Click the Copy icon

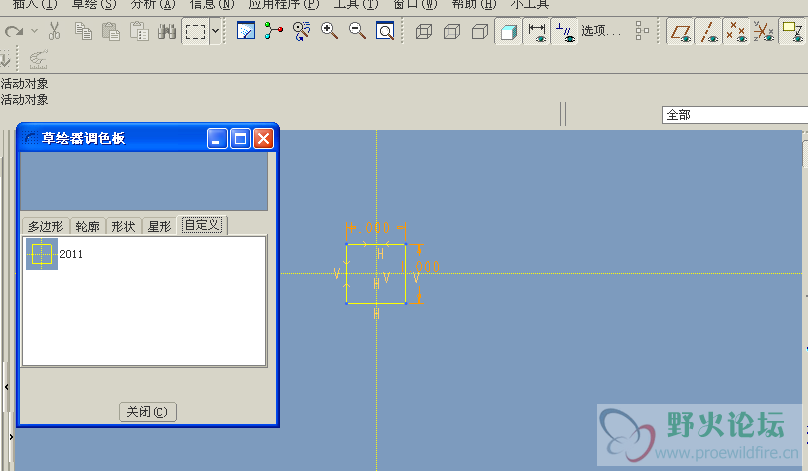(83, 31)
